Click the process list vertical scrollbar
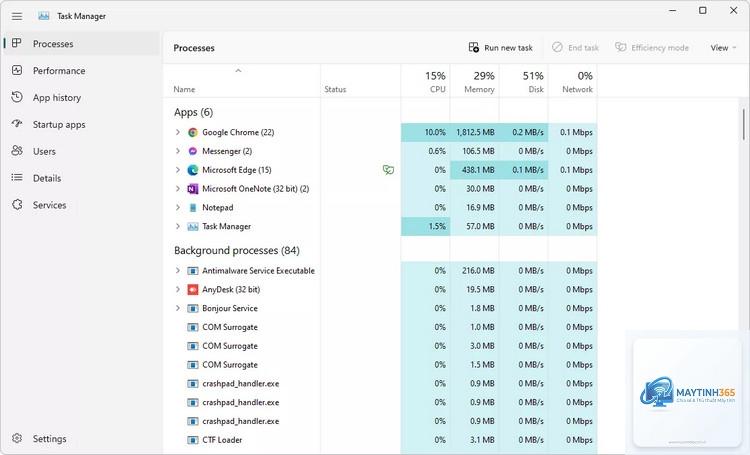Image resolution: width=750 pixels, height=455 pixels. 744,122
